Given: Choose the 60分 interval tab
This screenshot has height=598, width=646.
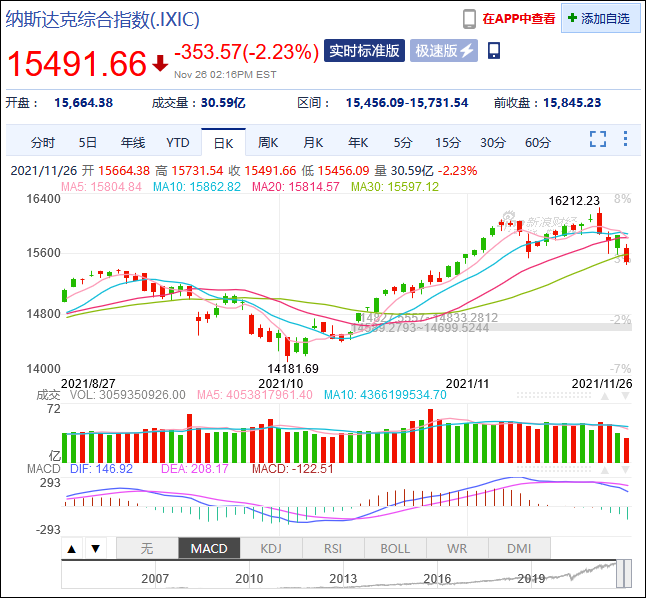Looking at the screenshot, I should (x=538, y=143).
